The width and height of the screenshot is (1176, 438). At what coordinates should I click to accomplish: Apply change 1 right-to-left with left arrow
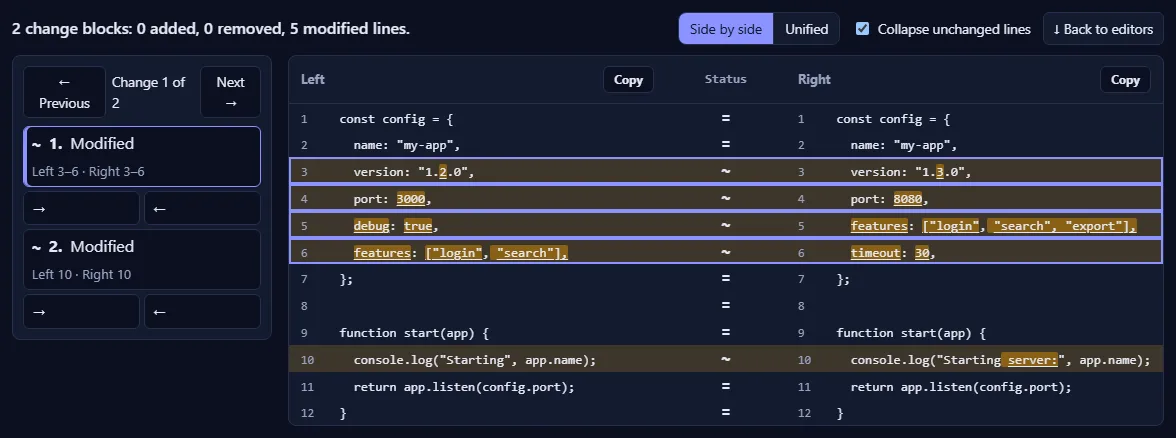click(202, 208)
